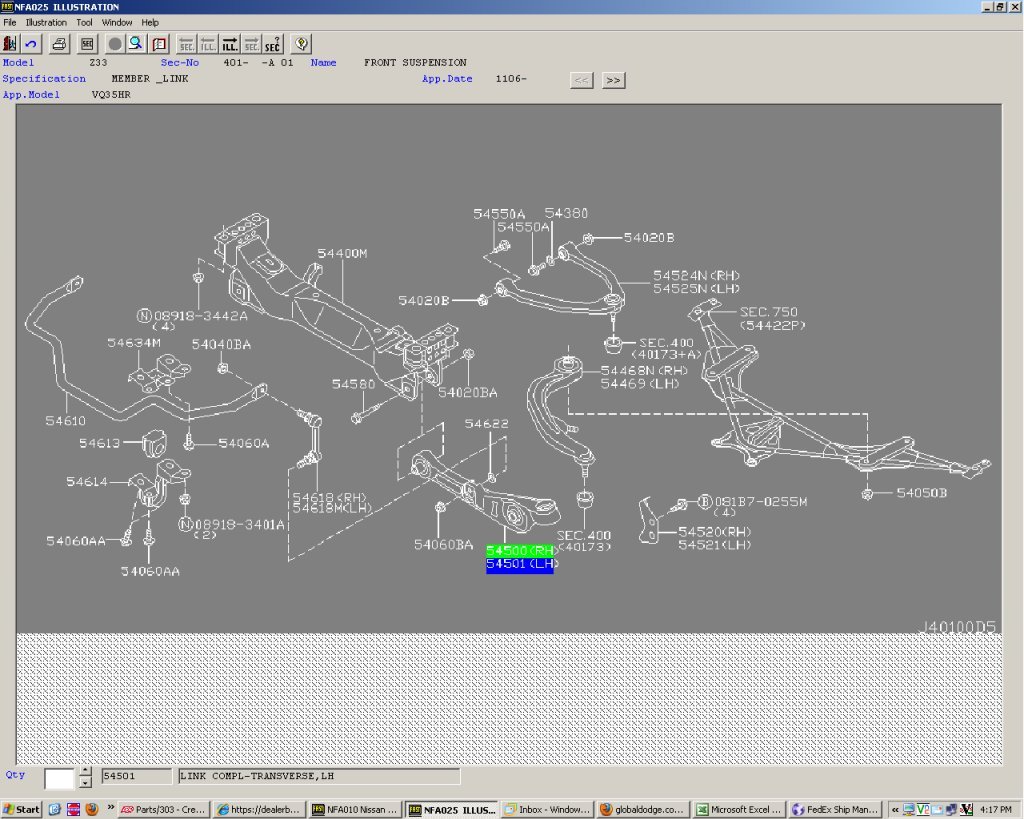Image resolution: width=1024 pixels, height=819 pixels.
Task: Open the Window menu
Action: (x=117, y=22)
